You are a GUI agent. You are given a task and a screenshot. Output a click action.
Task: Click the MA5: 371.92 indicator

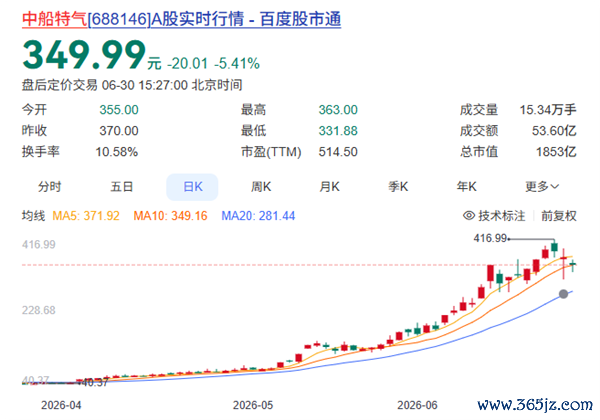click(x=86, y=216)
